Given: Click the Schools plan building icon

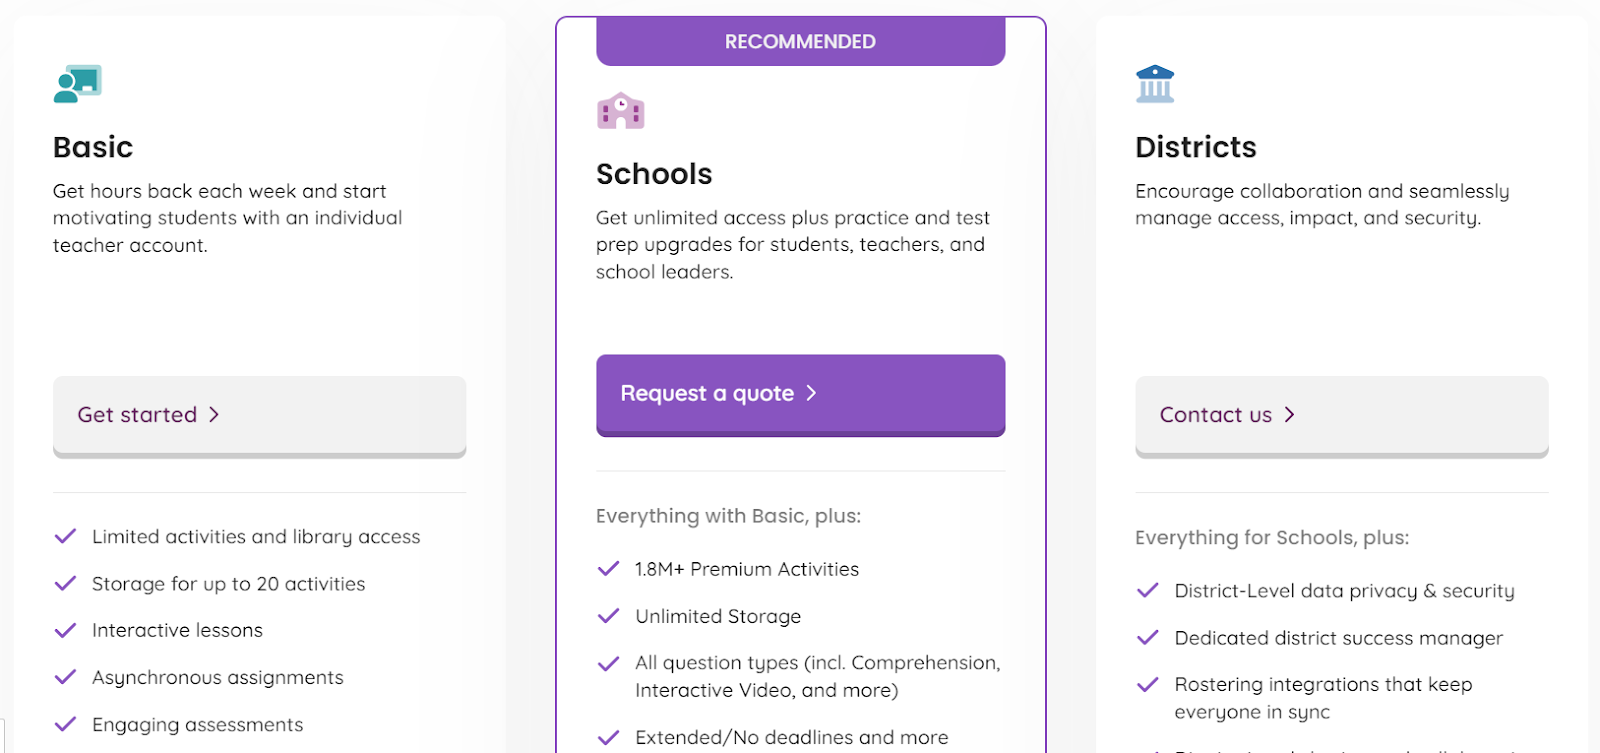Looking at the screenshot, I should click(621, 111).
